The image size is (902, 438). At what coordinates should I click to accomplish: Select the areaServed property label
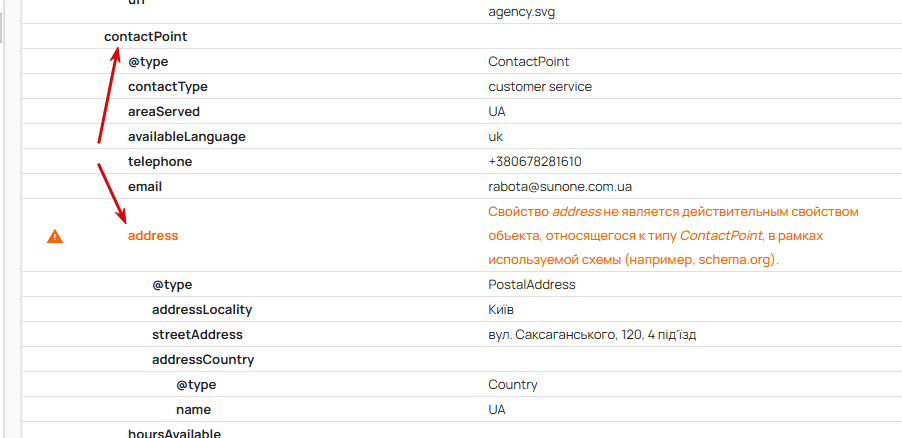pyautogui.click(x=163, y=112)
